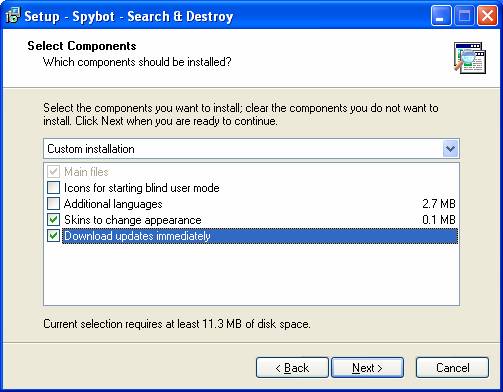The height and width of the screenshot is (392, 503).
Task: Enable Icons for starting blind user mode
Action: click(x=53, y=188)
